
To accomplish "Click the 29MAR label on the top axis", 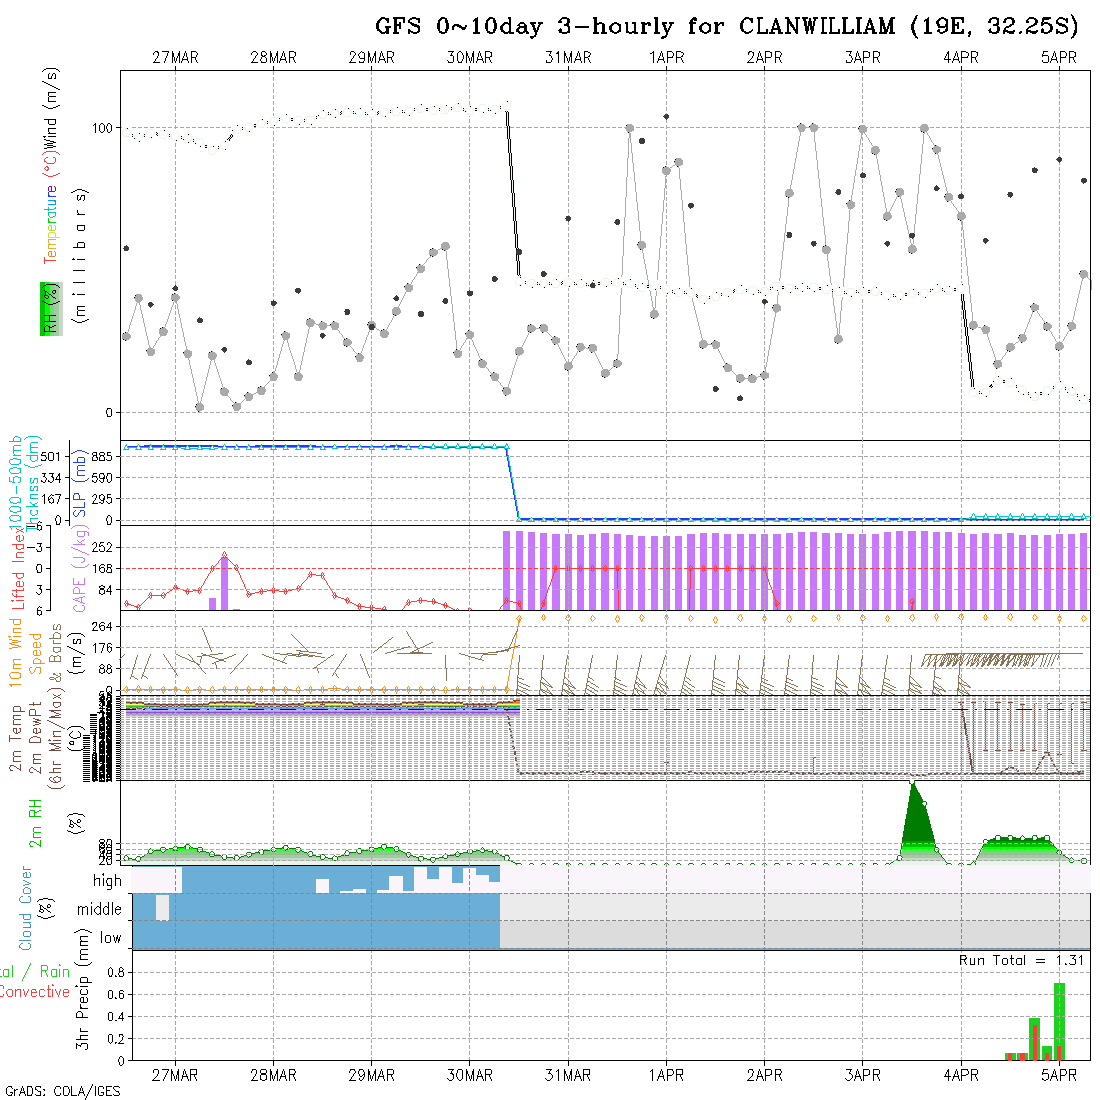I will (372, 58).
